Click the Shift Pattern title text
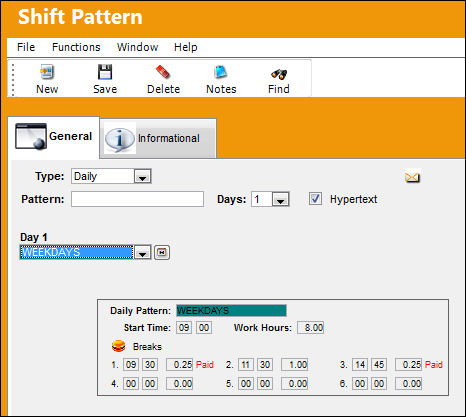Screen dimensions: 466x417 pos(80,17)
